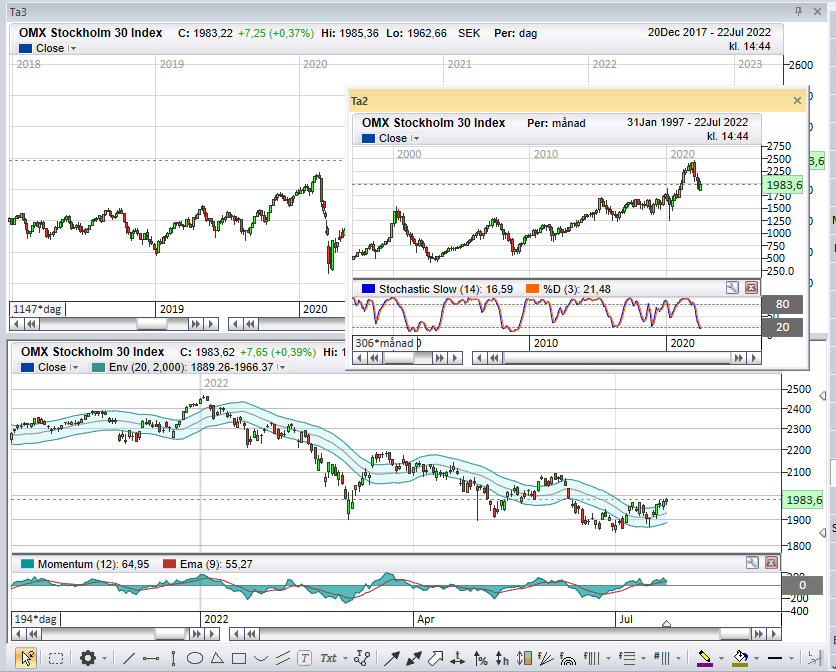Expand the Txt tool dropdown arrow
The height and width of the screenshot is (672, 836).
coord(345,659)
